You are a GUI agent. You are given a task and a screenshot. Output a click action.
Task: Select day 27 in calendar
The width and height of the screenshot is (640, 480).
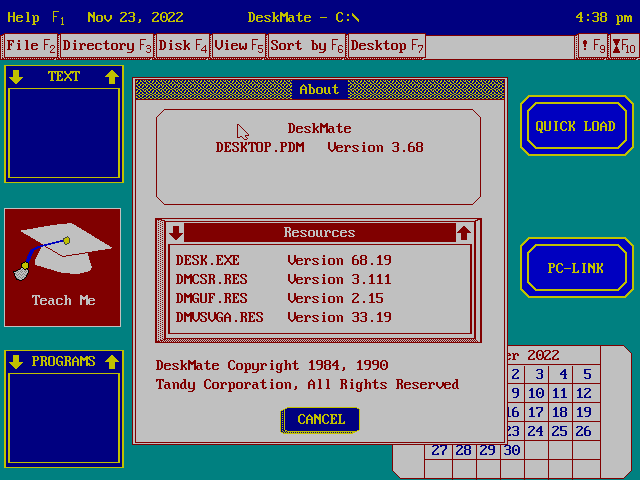[439, 450]
